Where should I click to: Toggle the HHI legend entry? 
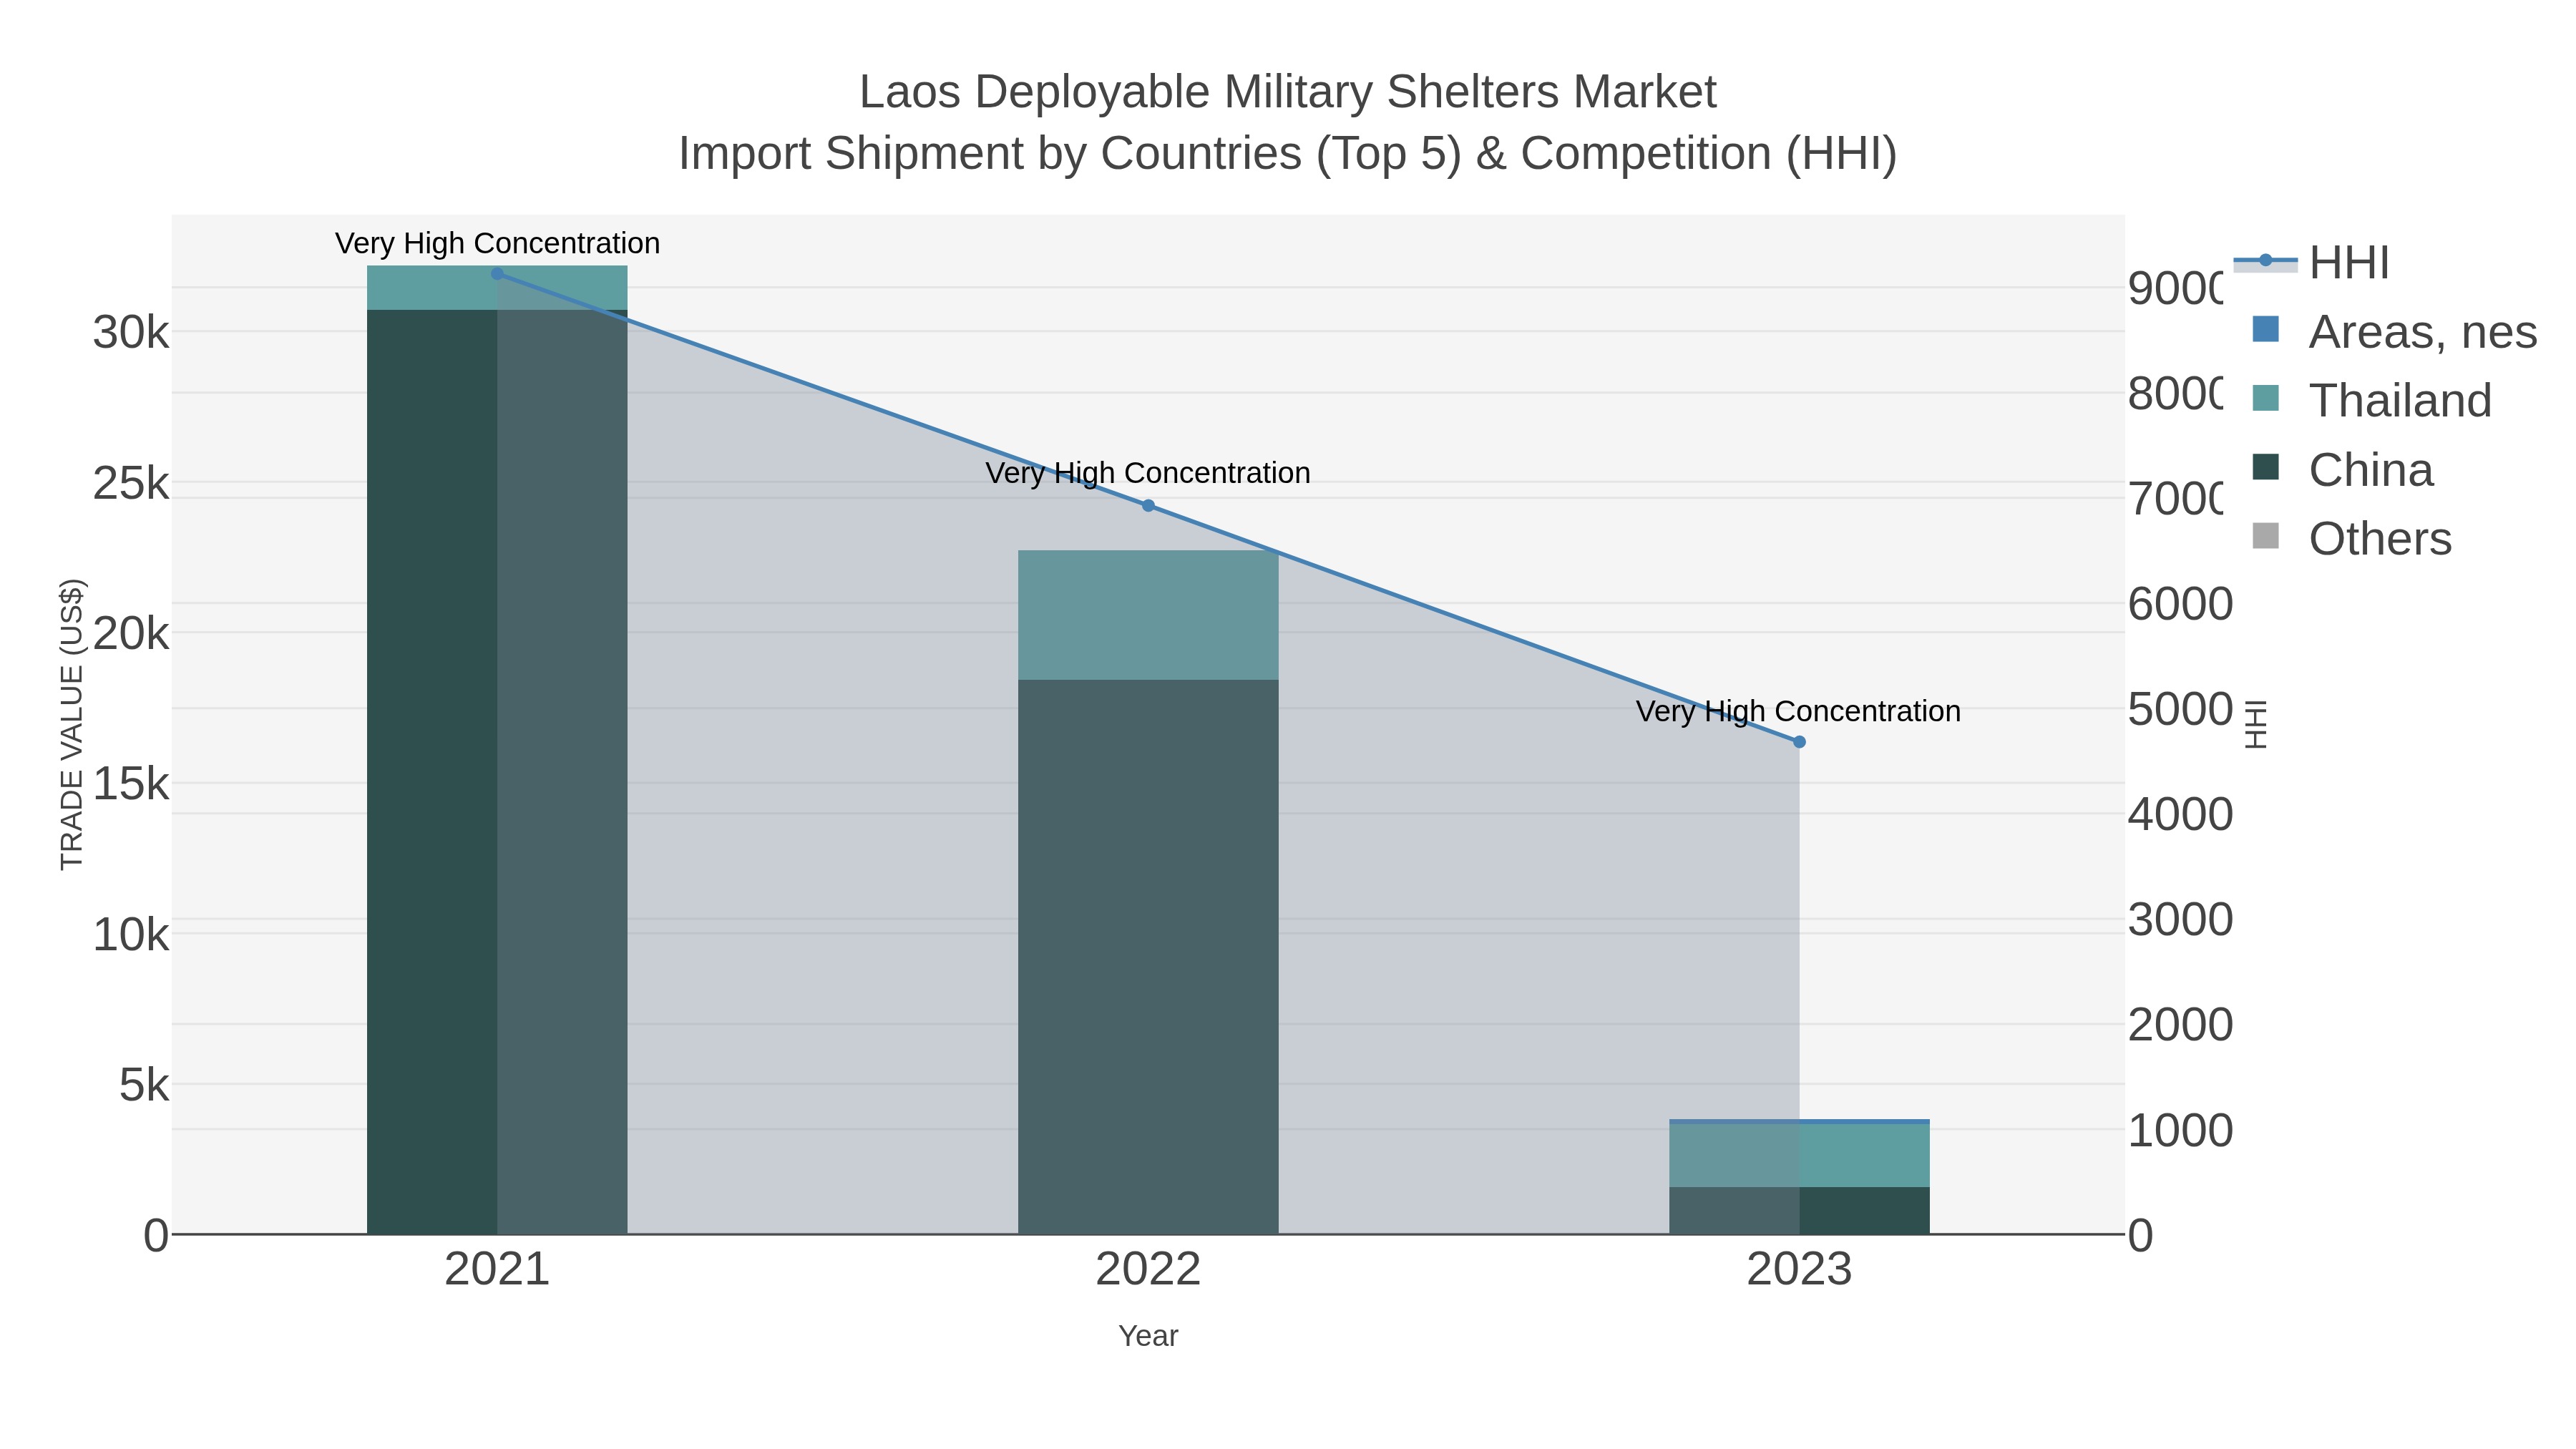[2311, 262]
